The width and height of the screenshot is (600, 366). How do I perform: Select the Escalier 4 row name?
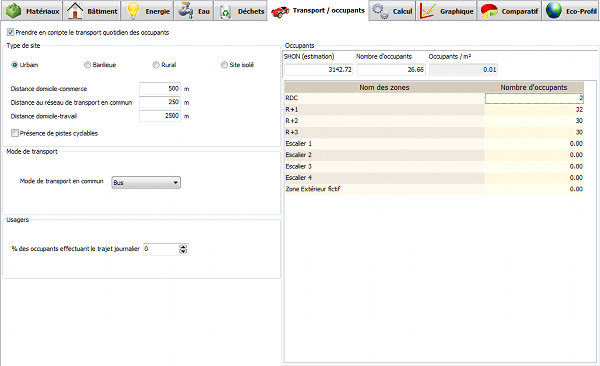[298, 178]
